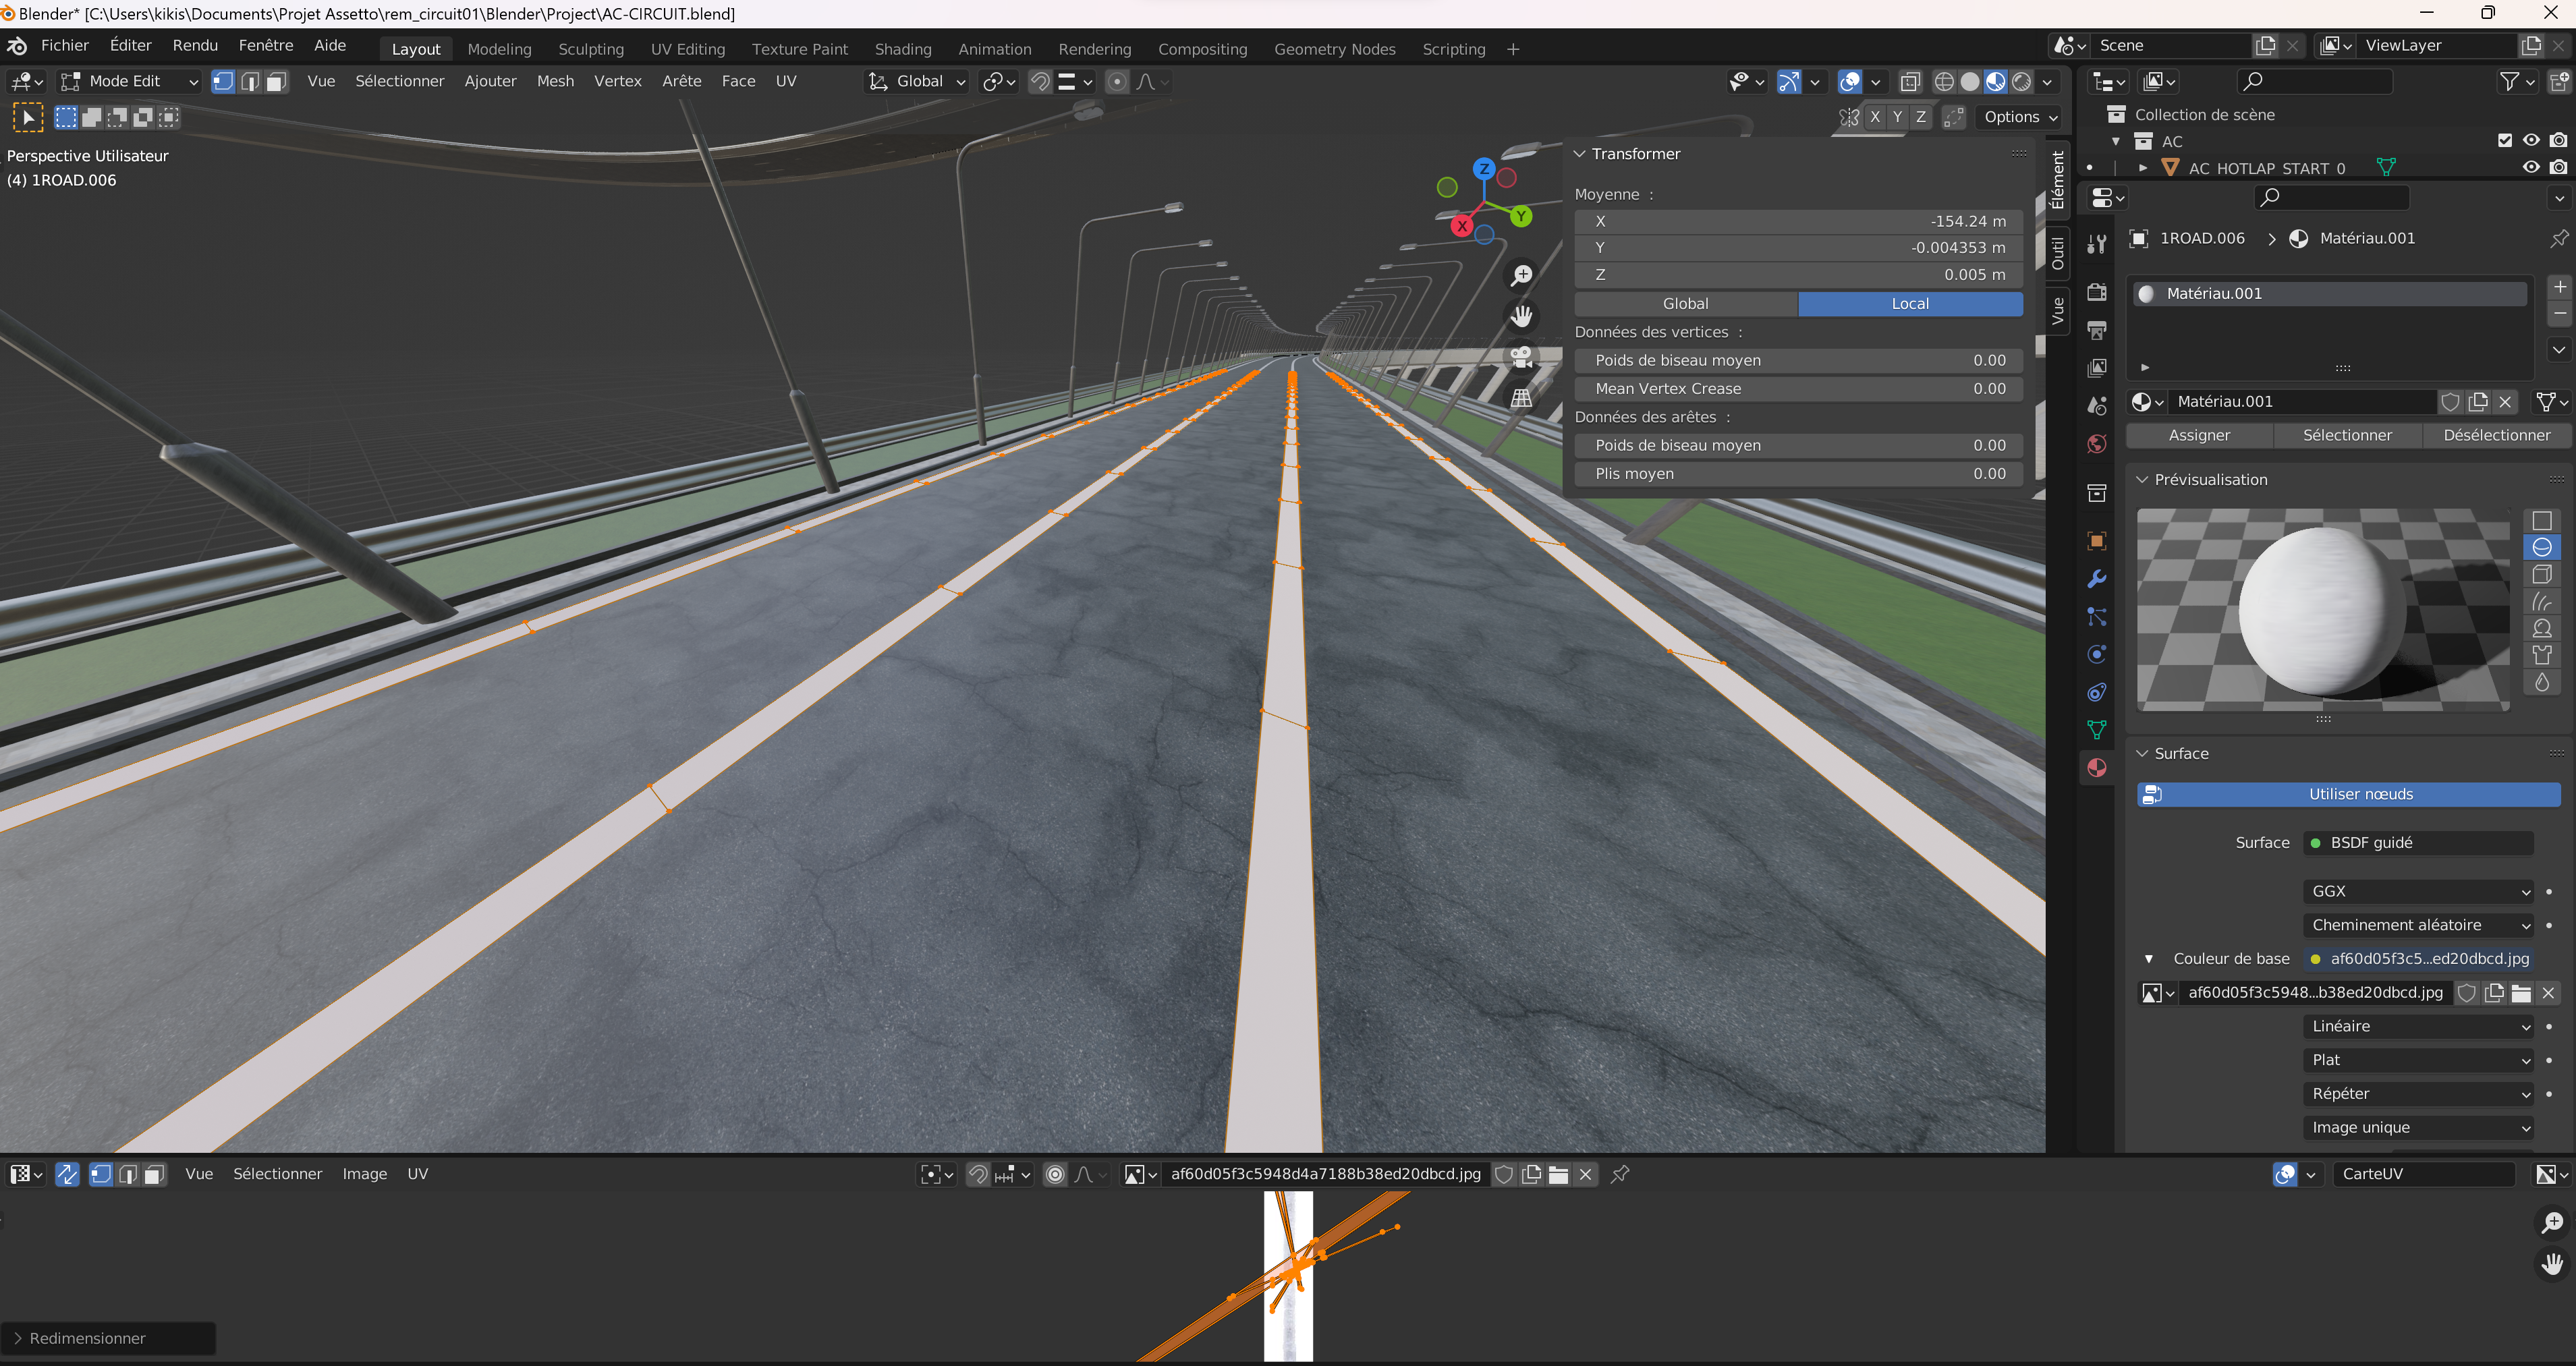2576x1366 pixels.
Task: Select wireframe viewport shading
Action: (1944, 81)
